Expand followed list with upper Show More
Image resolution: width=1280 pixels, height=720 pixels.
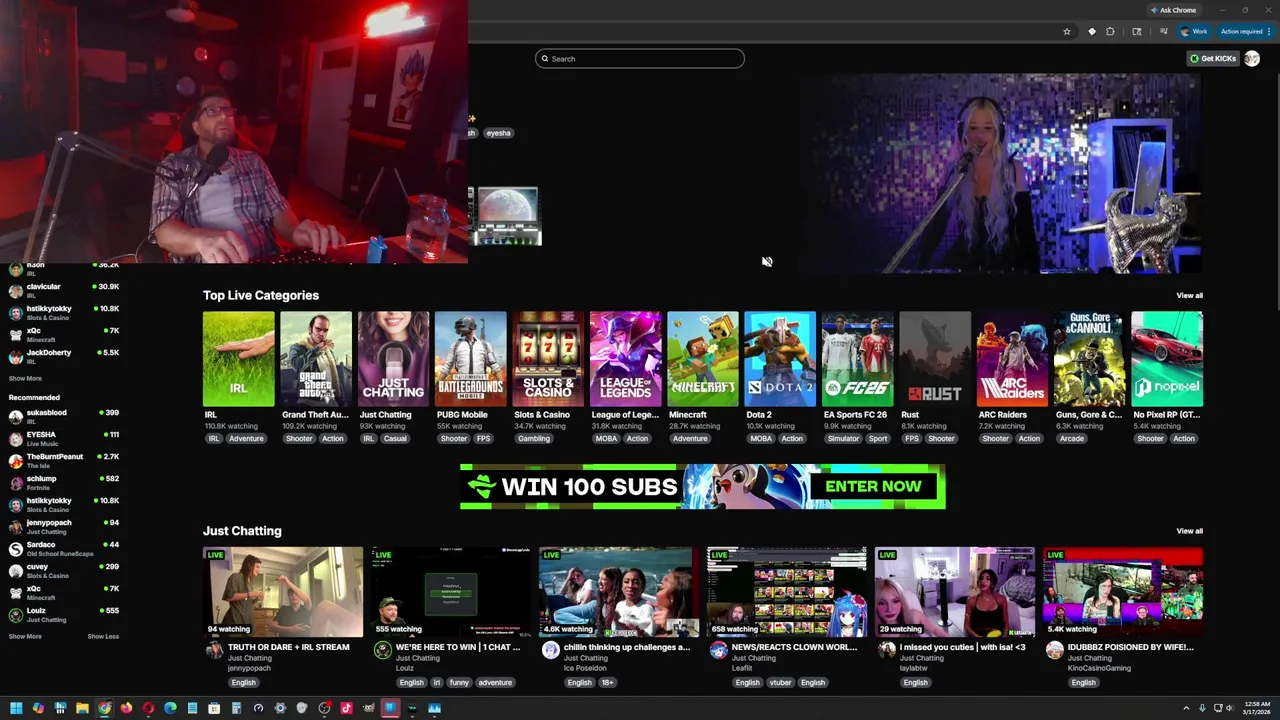(x=25, y=379)
